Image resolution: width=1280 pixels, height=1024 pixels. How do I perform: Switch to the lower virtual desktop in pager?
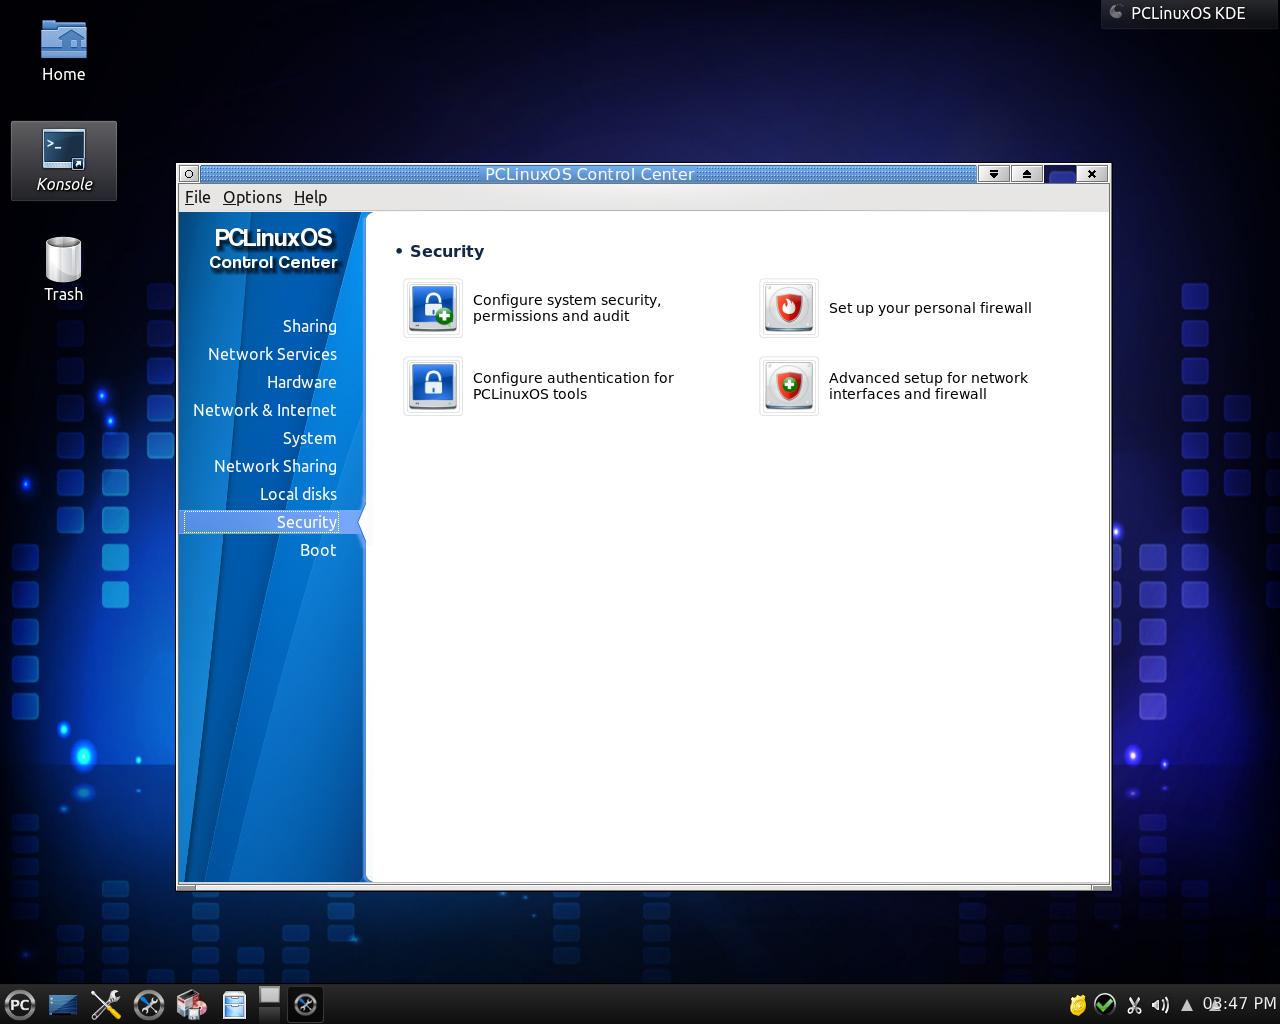point(270,1014)
